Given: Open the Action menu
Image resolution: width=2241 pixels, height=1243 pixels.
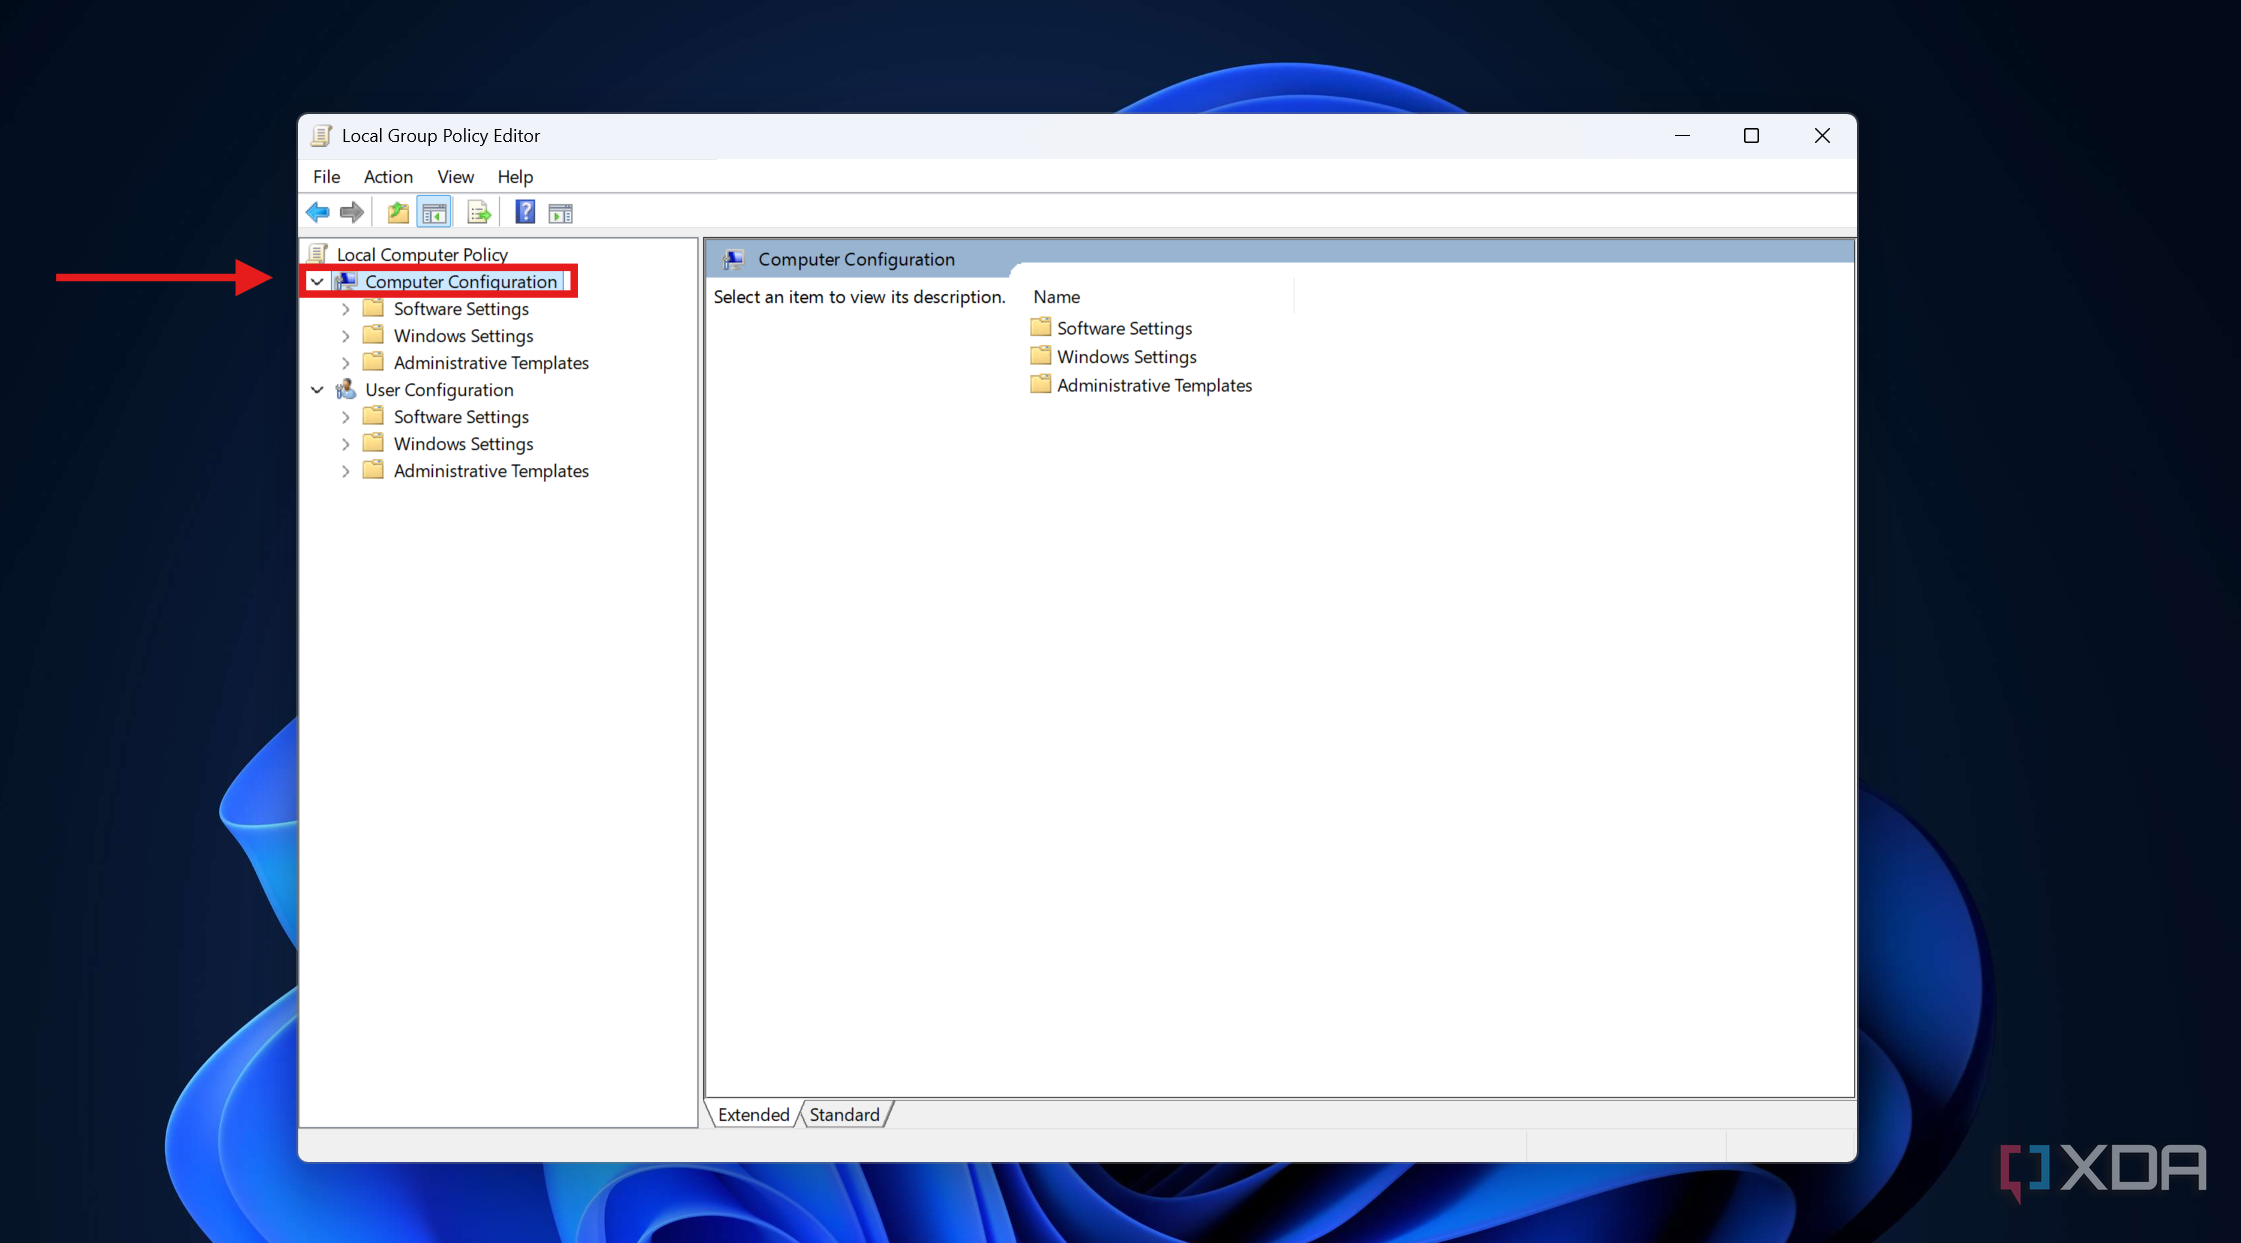Looking at the screenshot, I should pyautogui.click(x=388, y=176).
